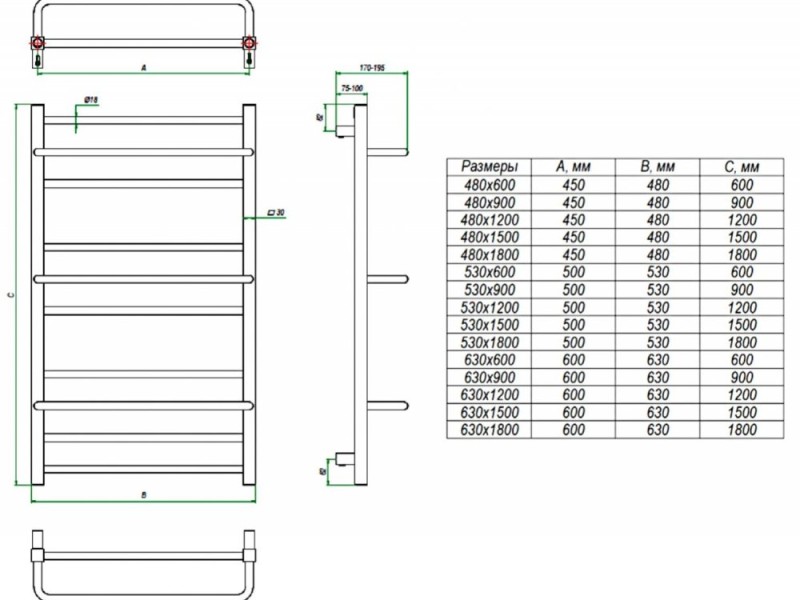Select the "530x1200" size cell
Screen dimensions: 800x600
coord(489,307)
